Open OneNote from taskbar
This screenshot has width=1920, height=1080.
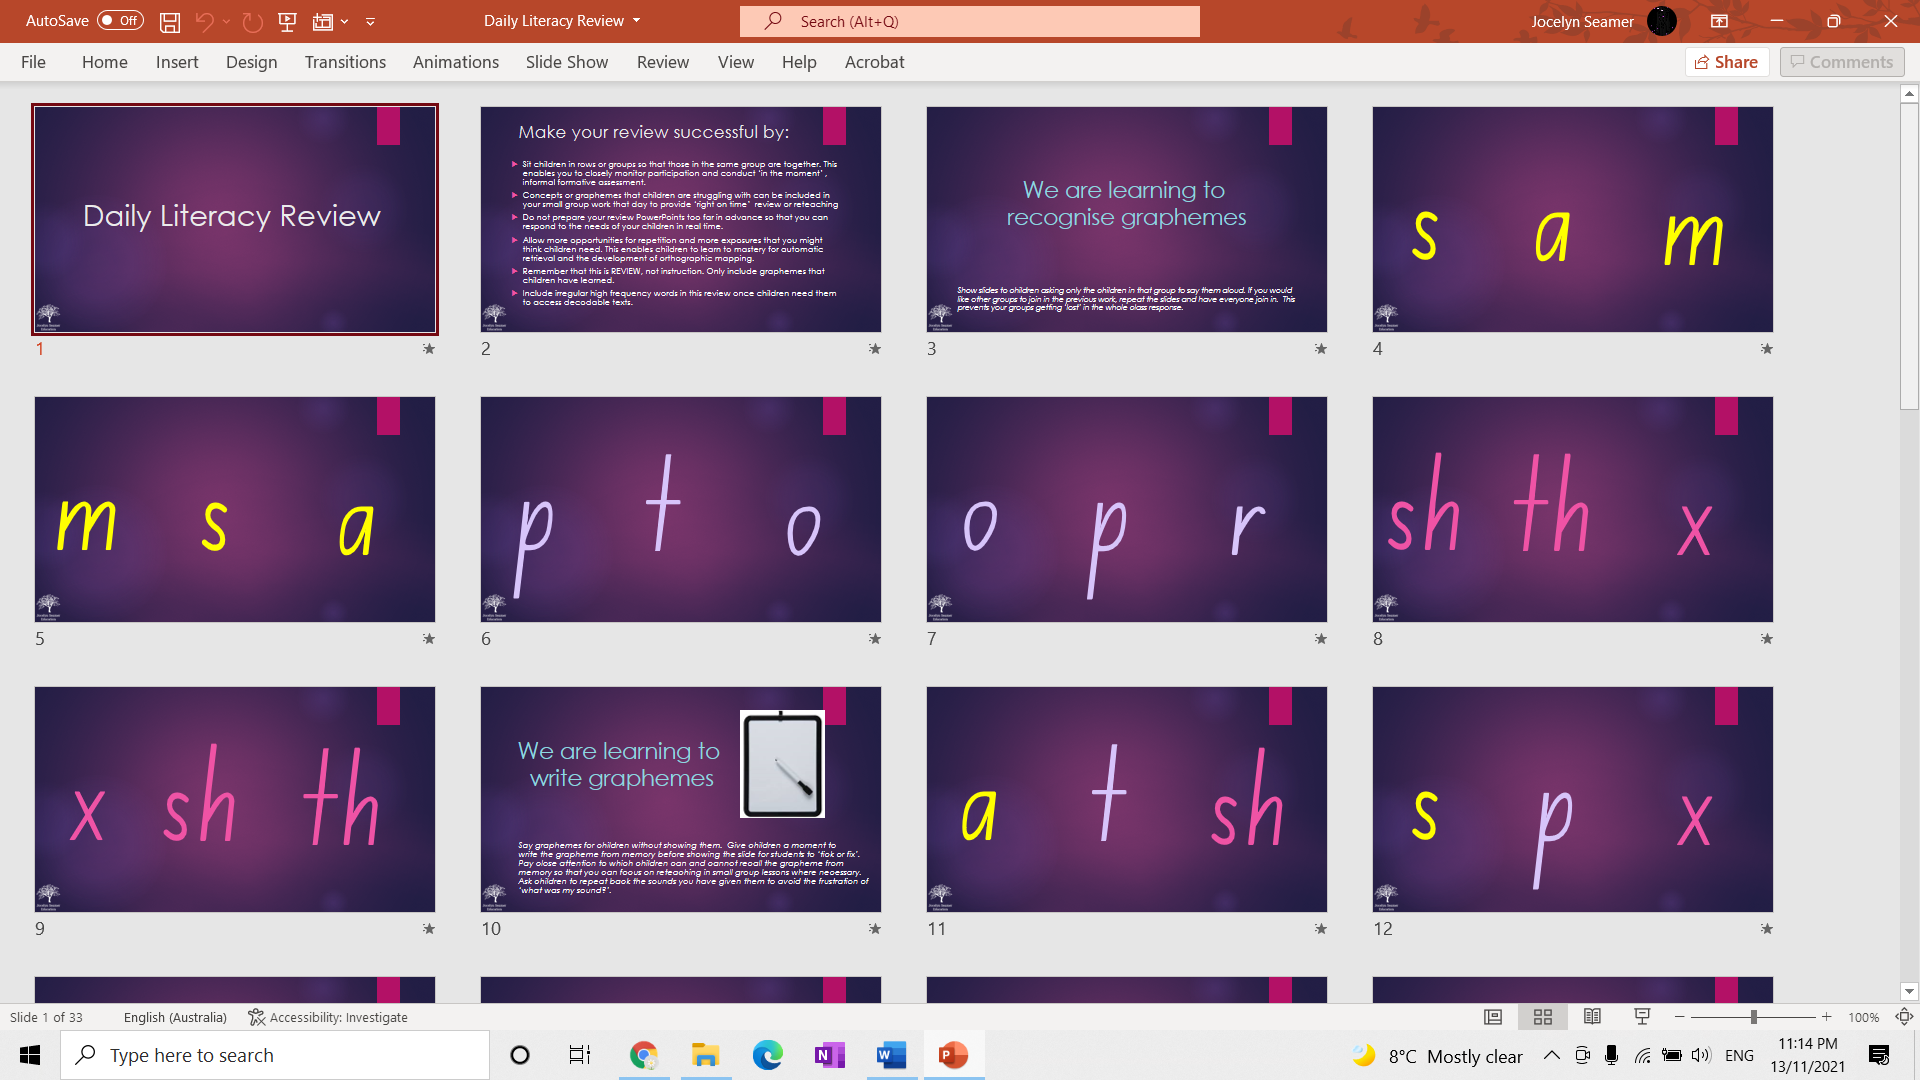(x=830, y=1055)
